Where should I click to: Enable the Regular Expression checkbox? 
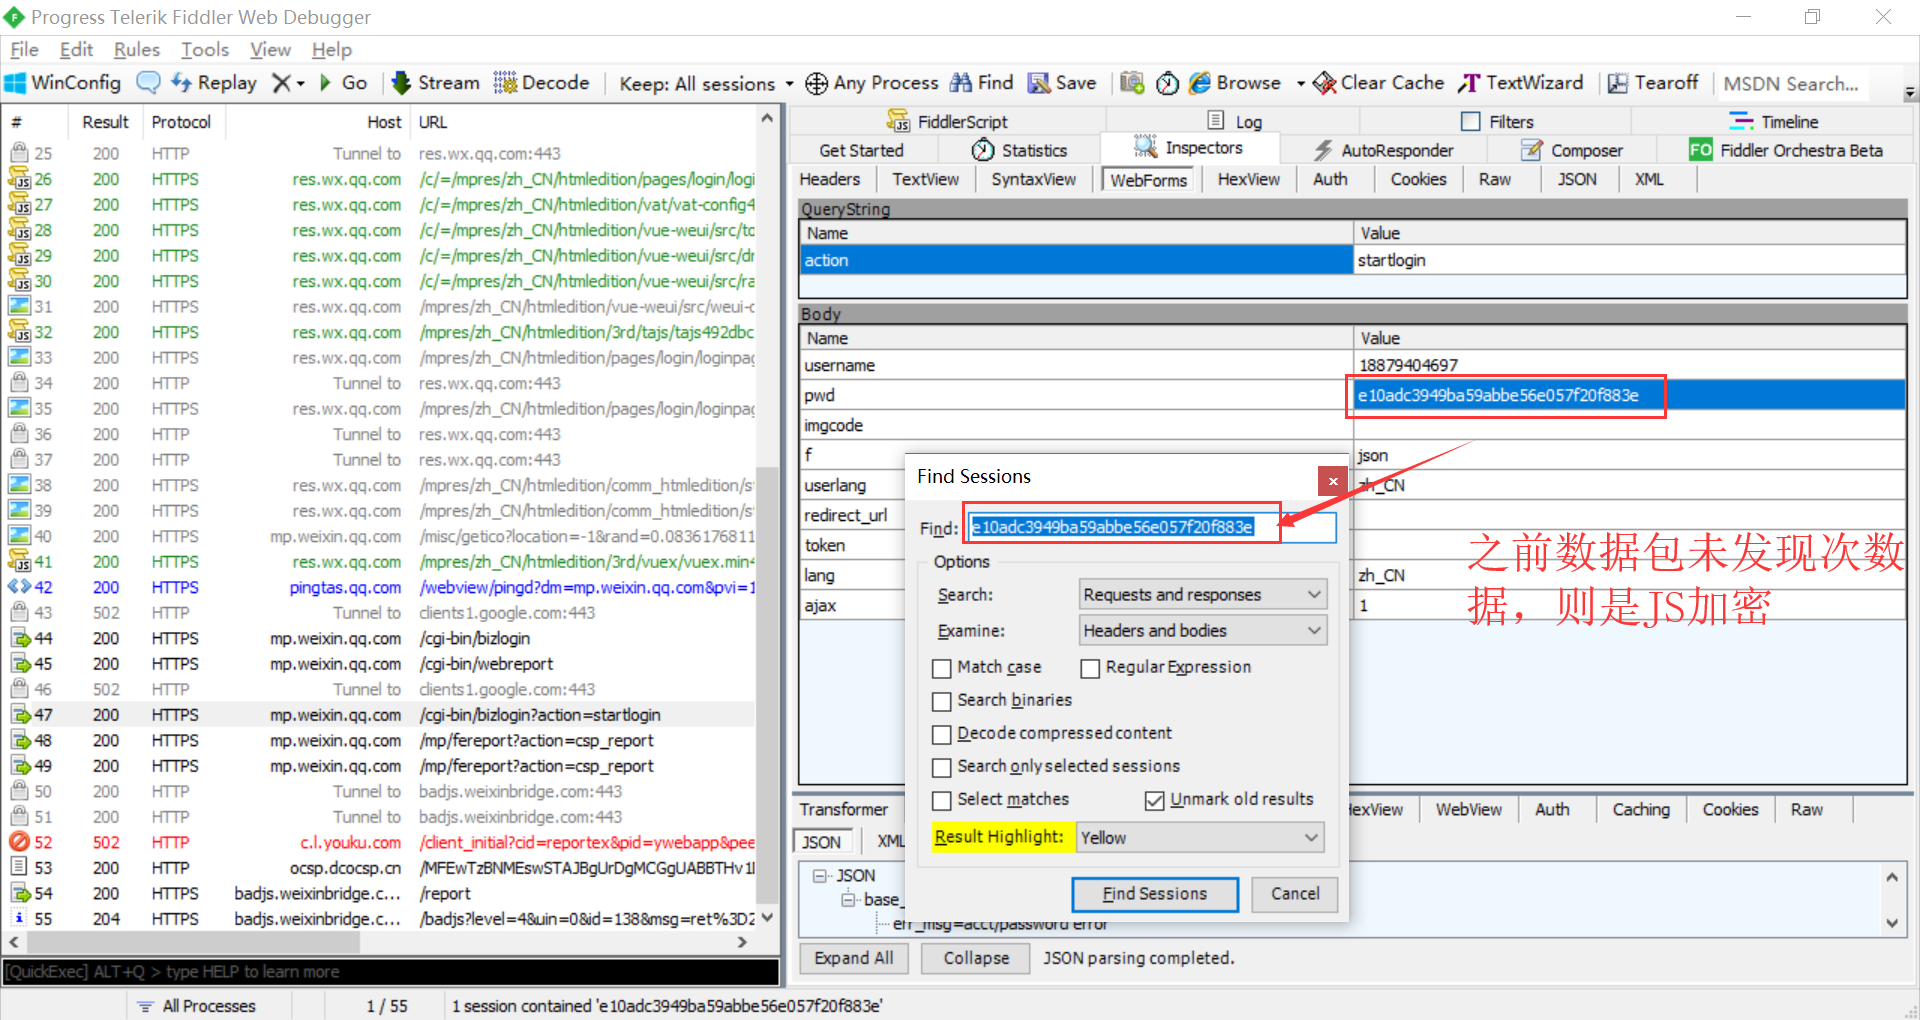pyautogui.click(x=1090, y=668)
